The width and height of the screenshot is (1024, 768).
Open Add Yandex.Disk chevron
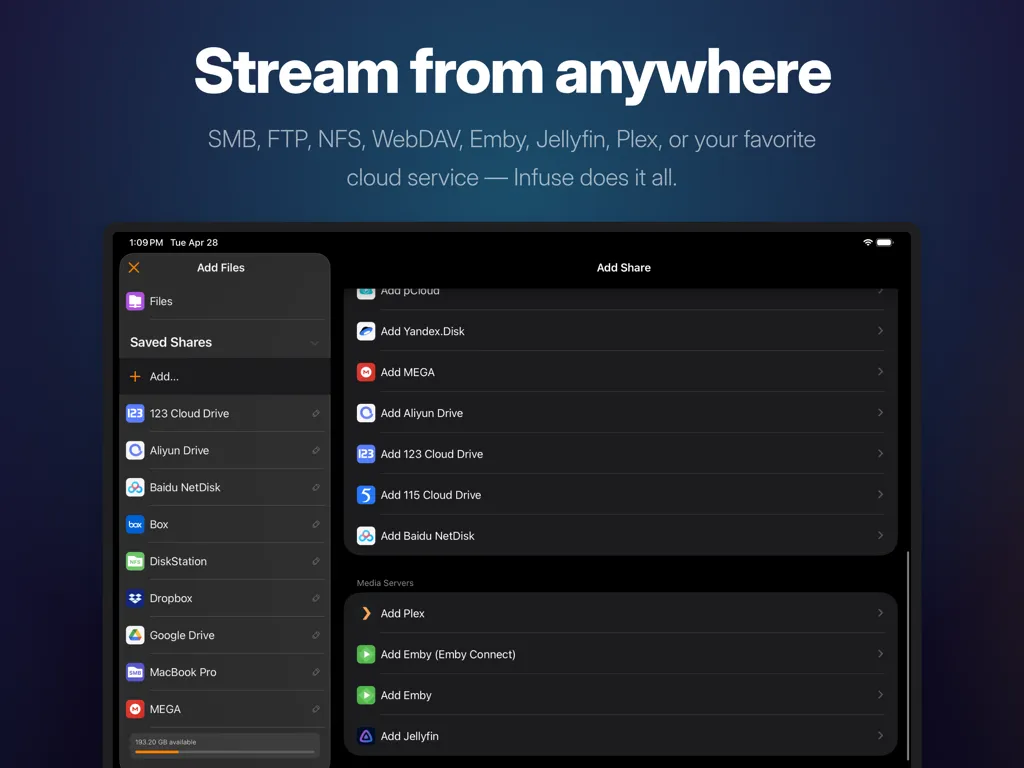click(x=880, y=331)
